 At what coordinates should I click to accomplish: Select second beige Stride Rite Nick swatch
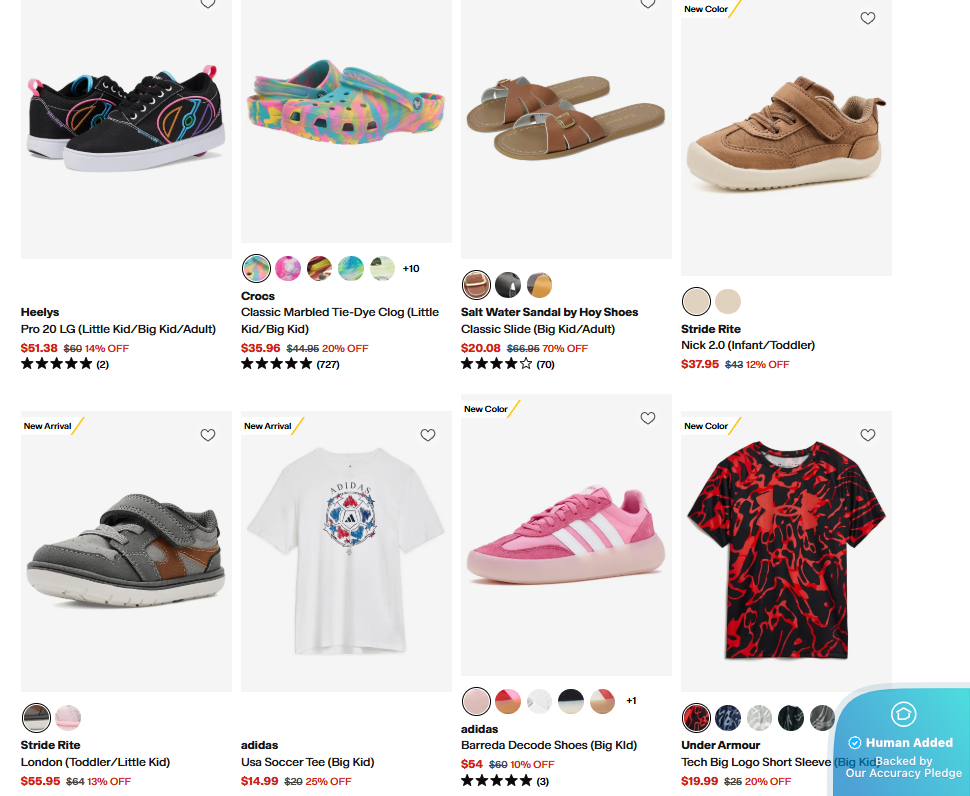tap(728, 302)
